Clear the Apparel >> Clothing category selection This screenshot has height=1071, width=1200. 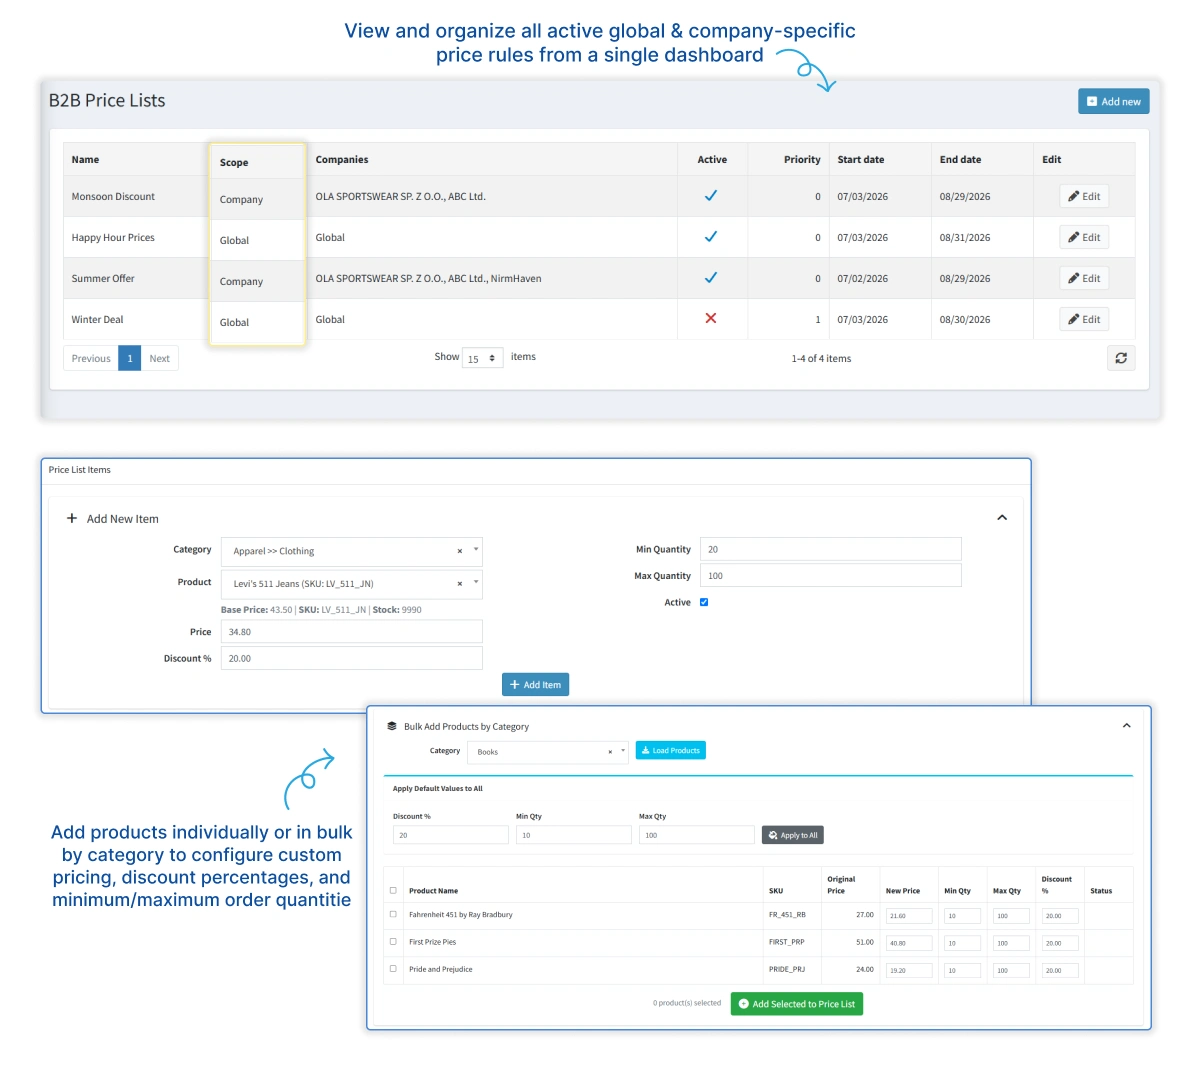click(x=460, y=551)
